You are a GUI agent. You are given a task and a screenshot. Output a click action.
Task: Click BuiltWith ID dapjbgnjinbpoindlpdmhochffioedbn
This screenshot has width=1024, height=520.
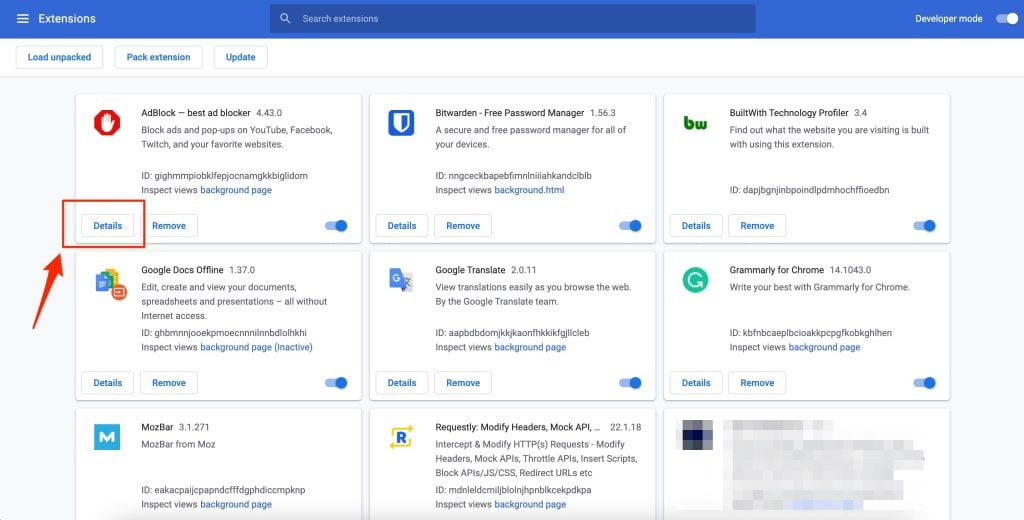(x=809, y=190)
